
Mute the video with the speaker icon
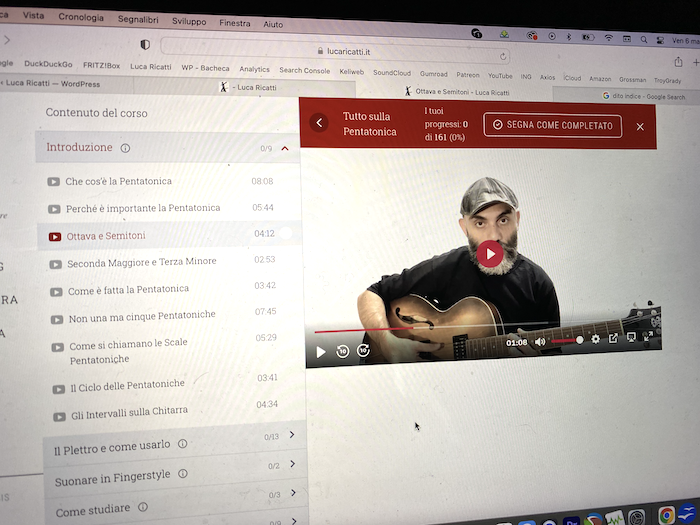[540, 342]
